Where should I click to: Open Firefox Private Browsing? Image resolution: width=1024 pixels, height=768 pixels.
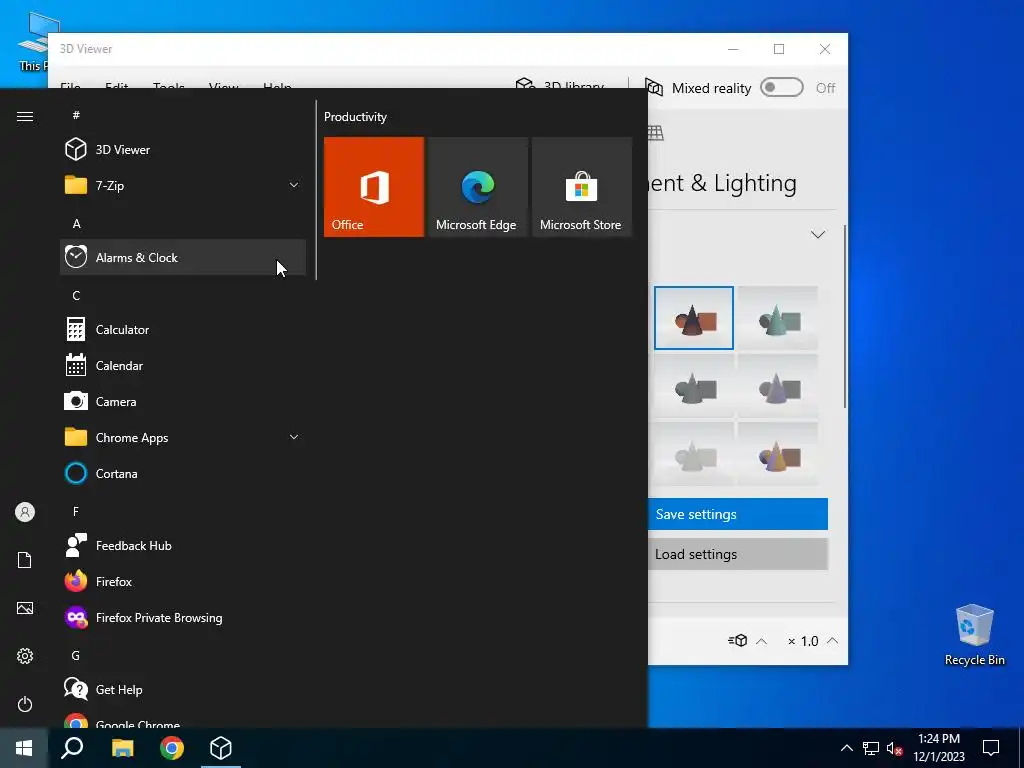[x=182, y=617]
